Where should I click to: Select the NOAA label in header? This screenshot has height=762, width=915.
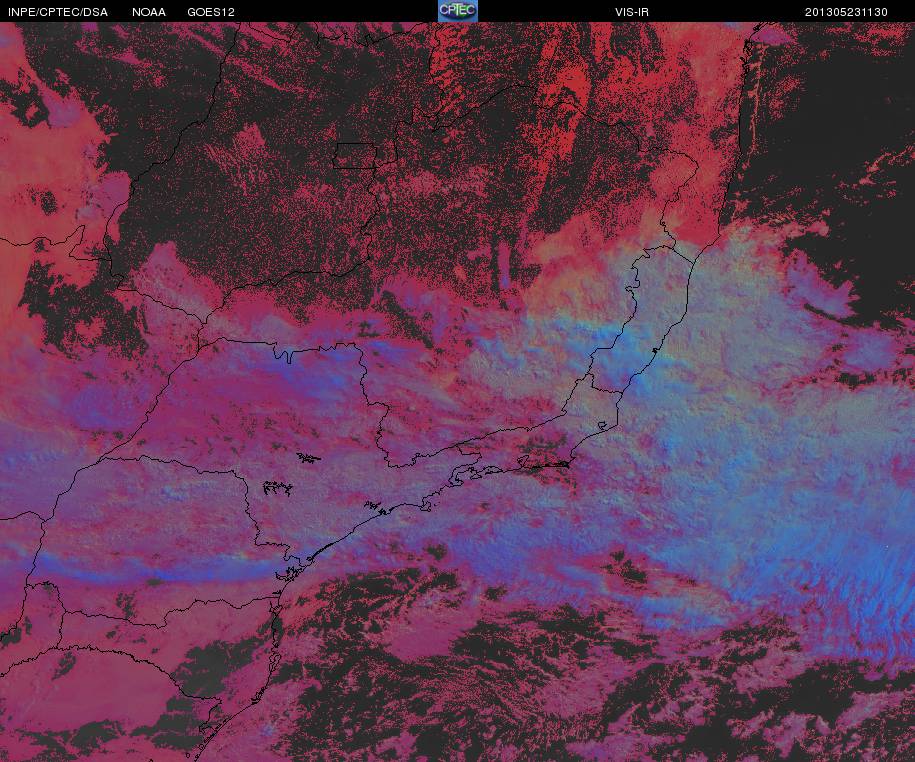pos(149,12)
